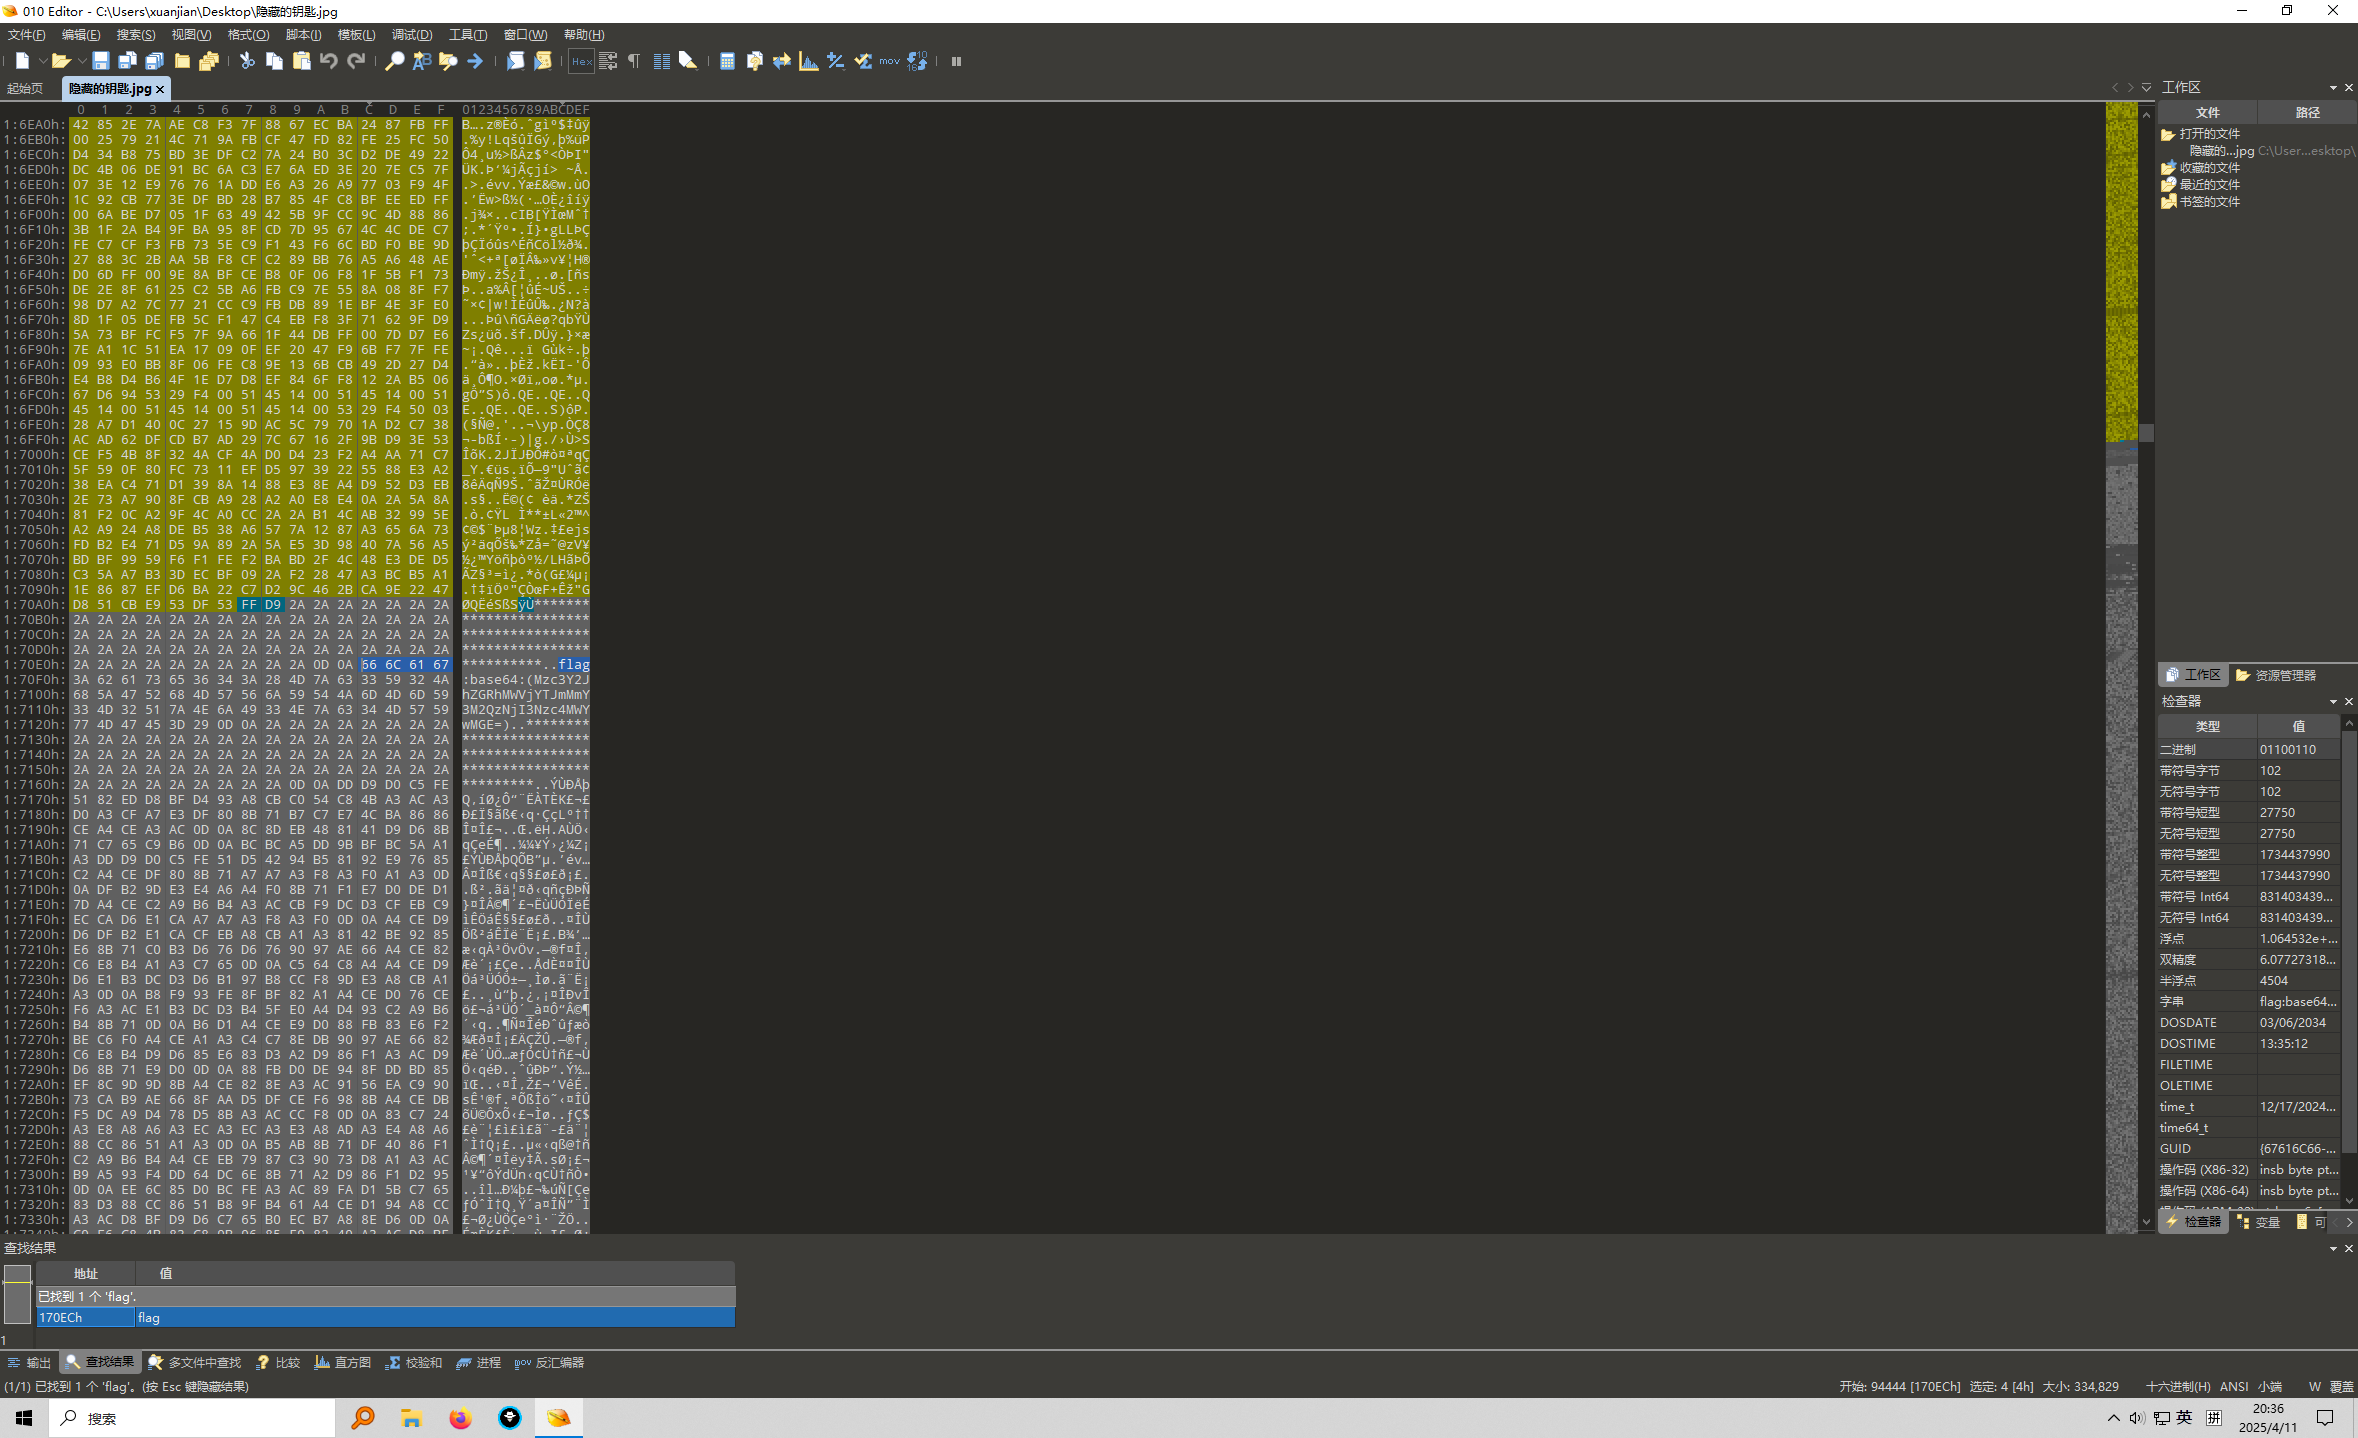The width and height of the screenshot is (2358, 1438).
Task: Open the Calculator tool icon
Action: [727, 61]
